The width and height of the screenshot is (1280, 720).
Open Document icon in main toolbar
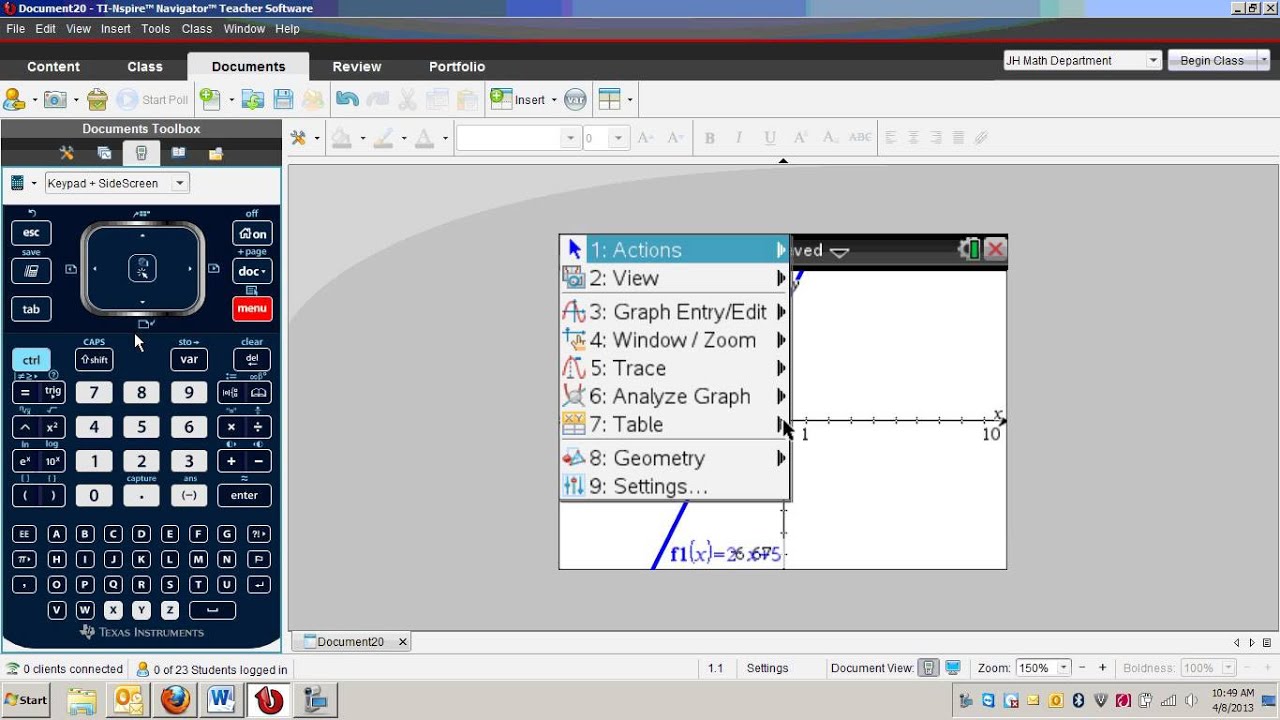point(253,99)
